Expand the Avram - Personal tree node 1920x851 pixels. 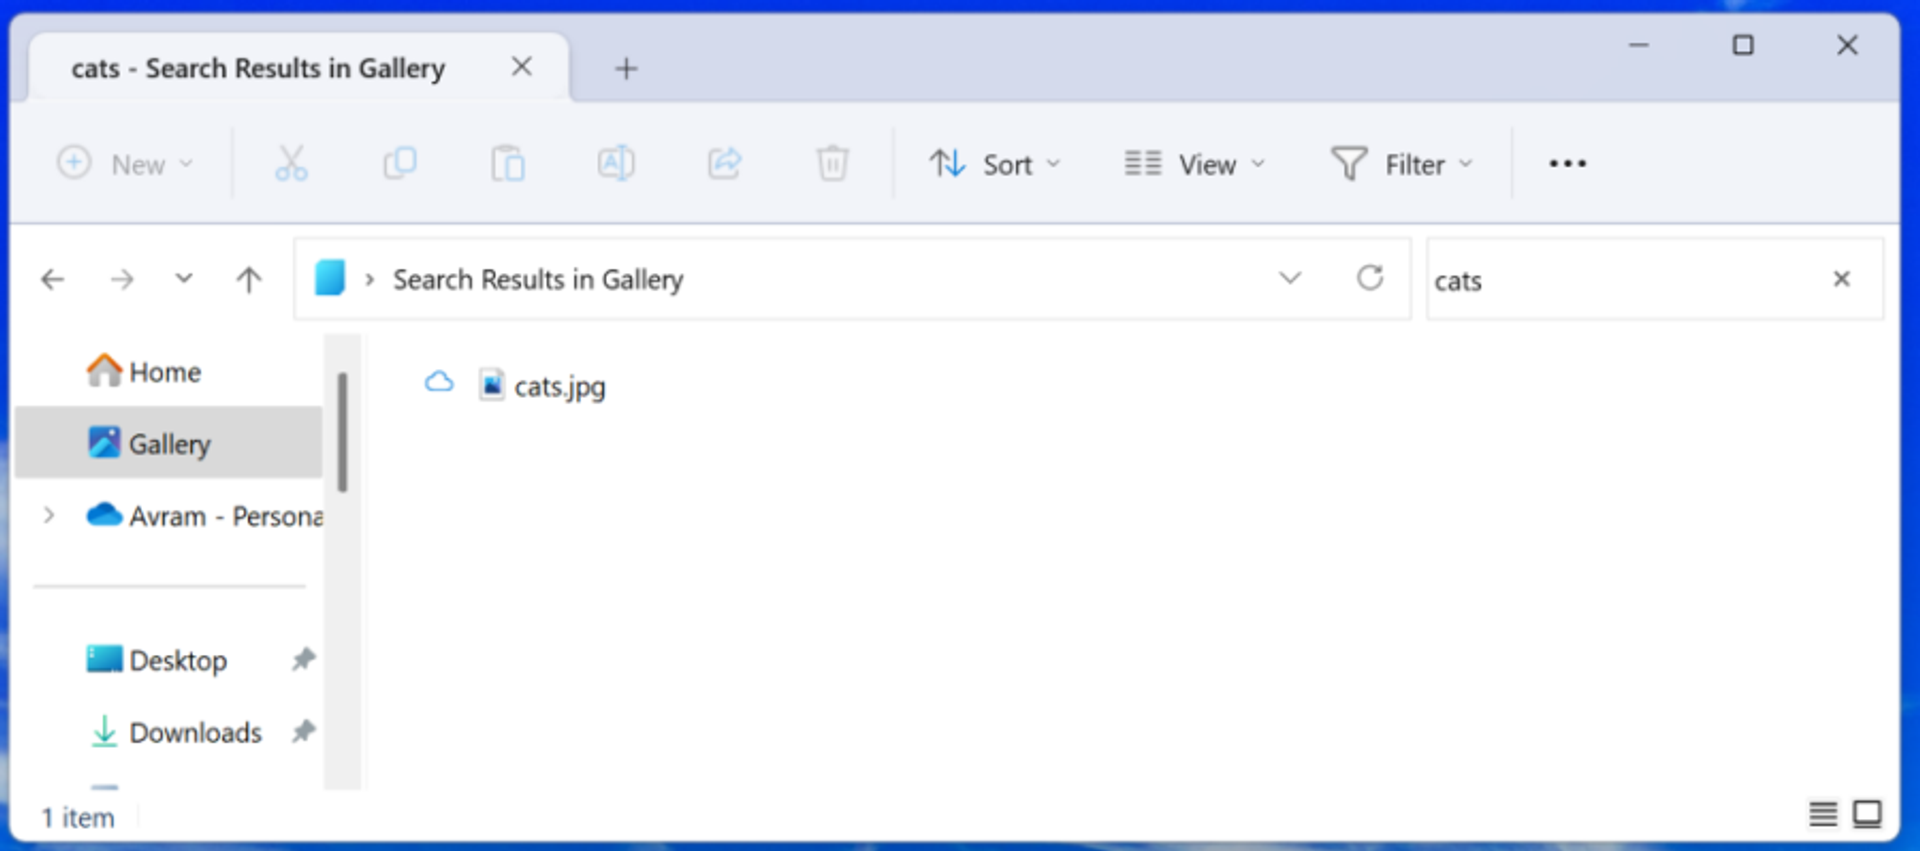pos(48,516)
